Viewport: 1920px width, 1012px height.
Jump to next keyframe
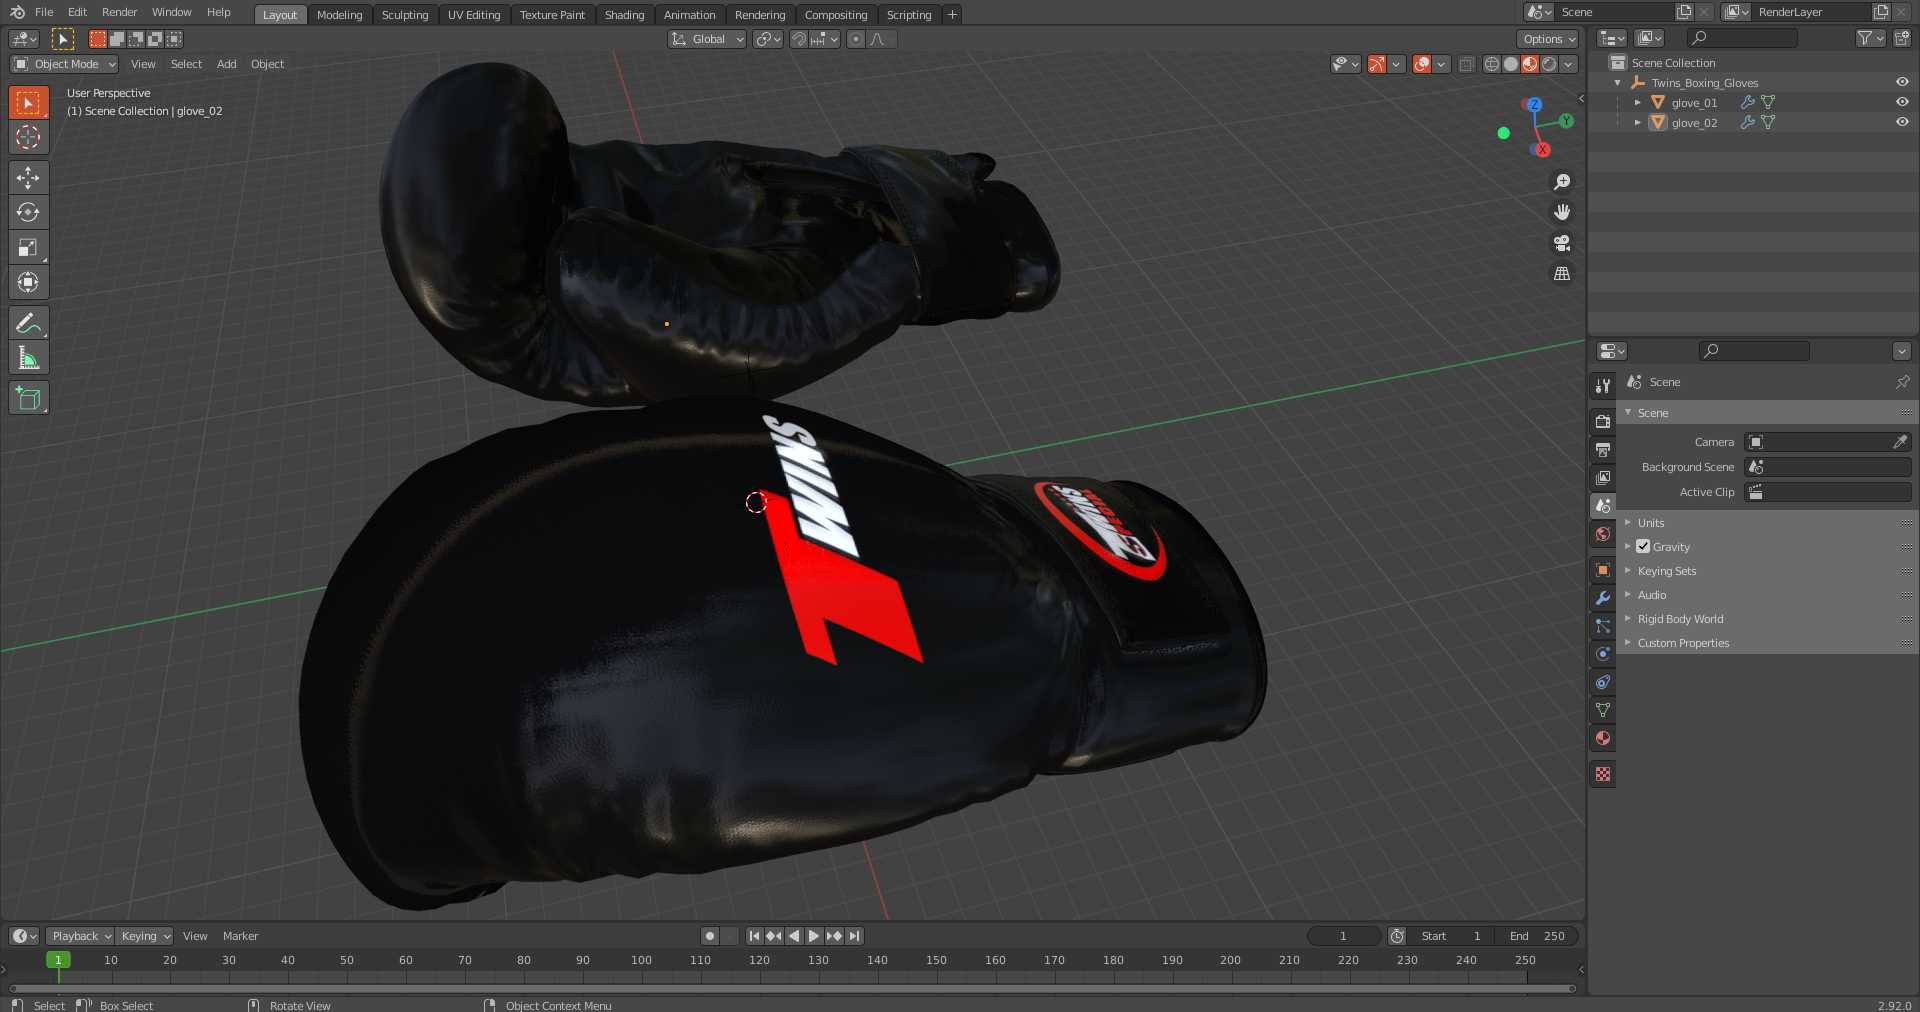click(834, 936)
